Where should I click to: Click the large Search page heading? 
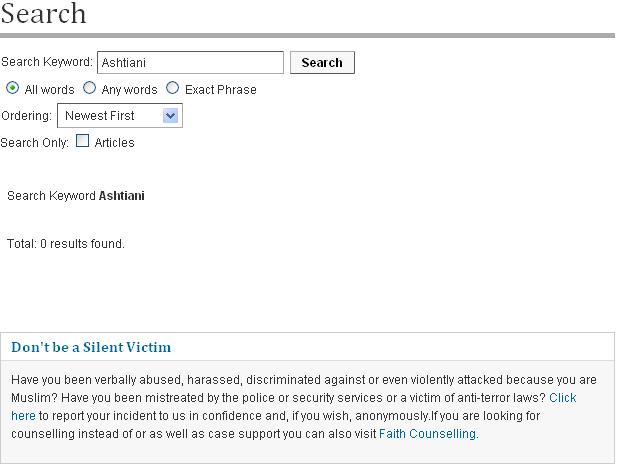tap(43, 14)
